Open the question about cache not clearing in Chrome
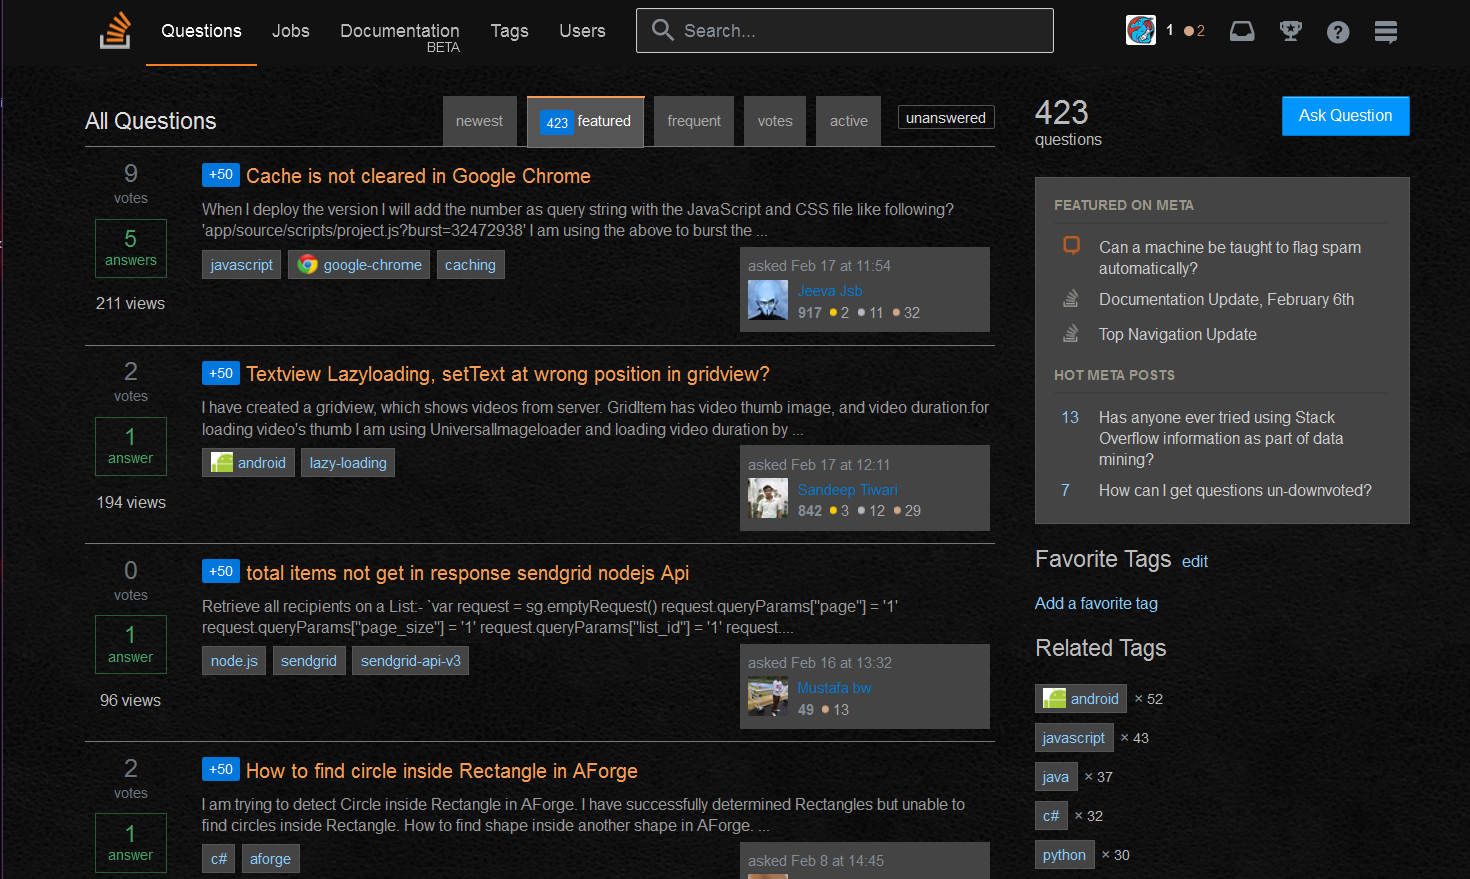This screenshot has height=879, width=1470. [x=418, y=175]
